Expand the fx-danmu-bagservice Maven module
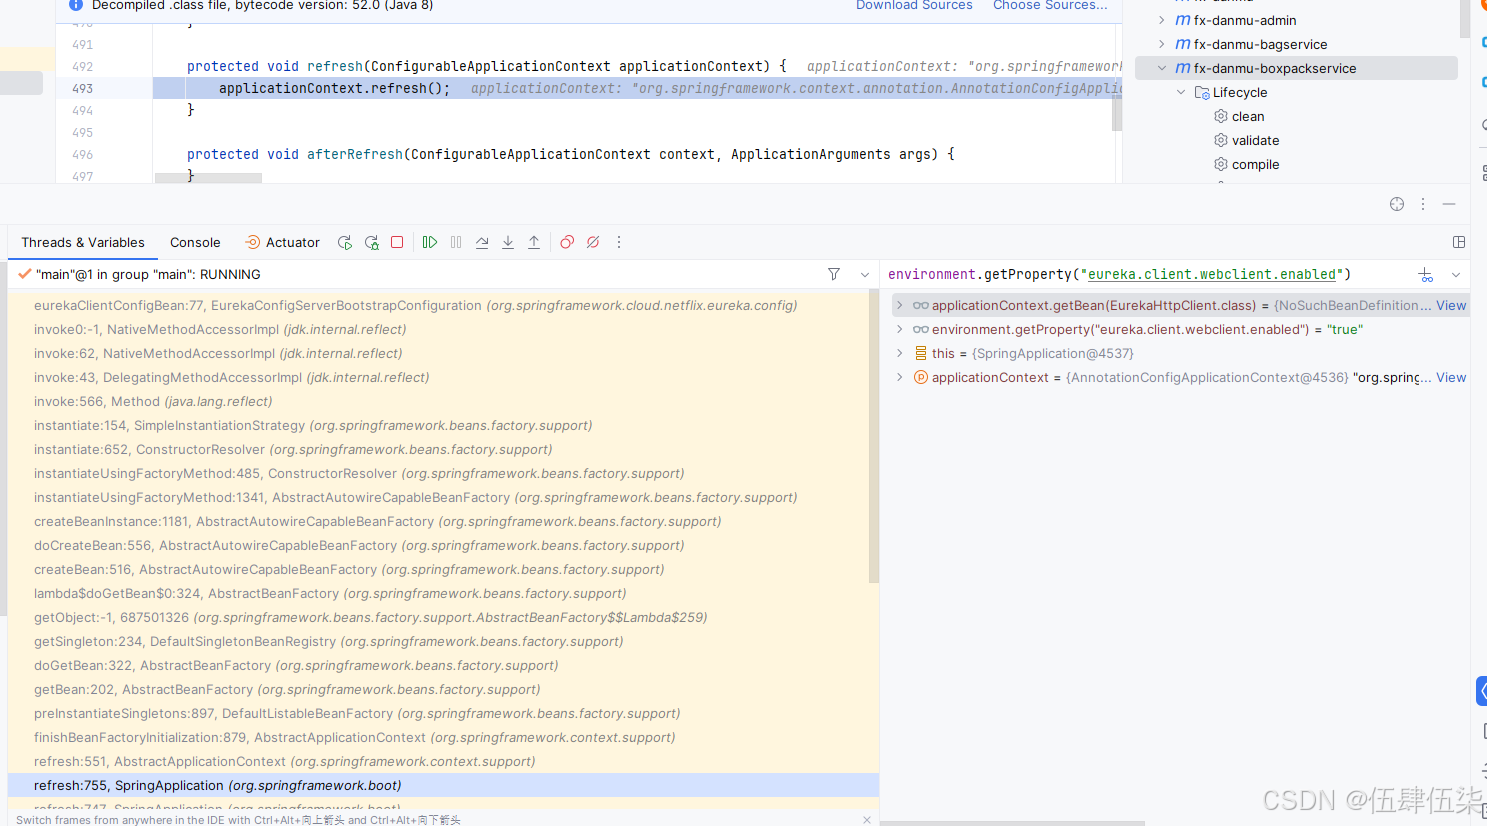This screenshot has width=1487, height=826. coord(1161,44)
